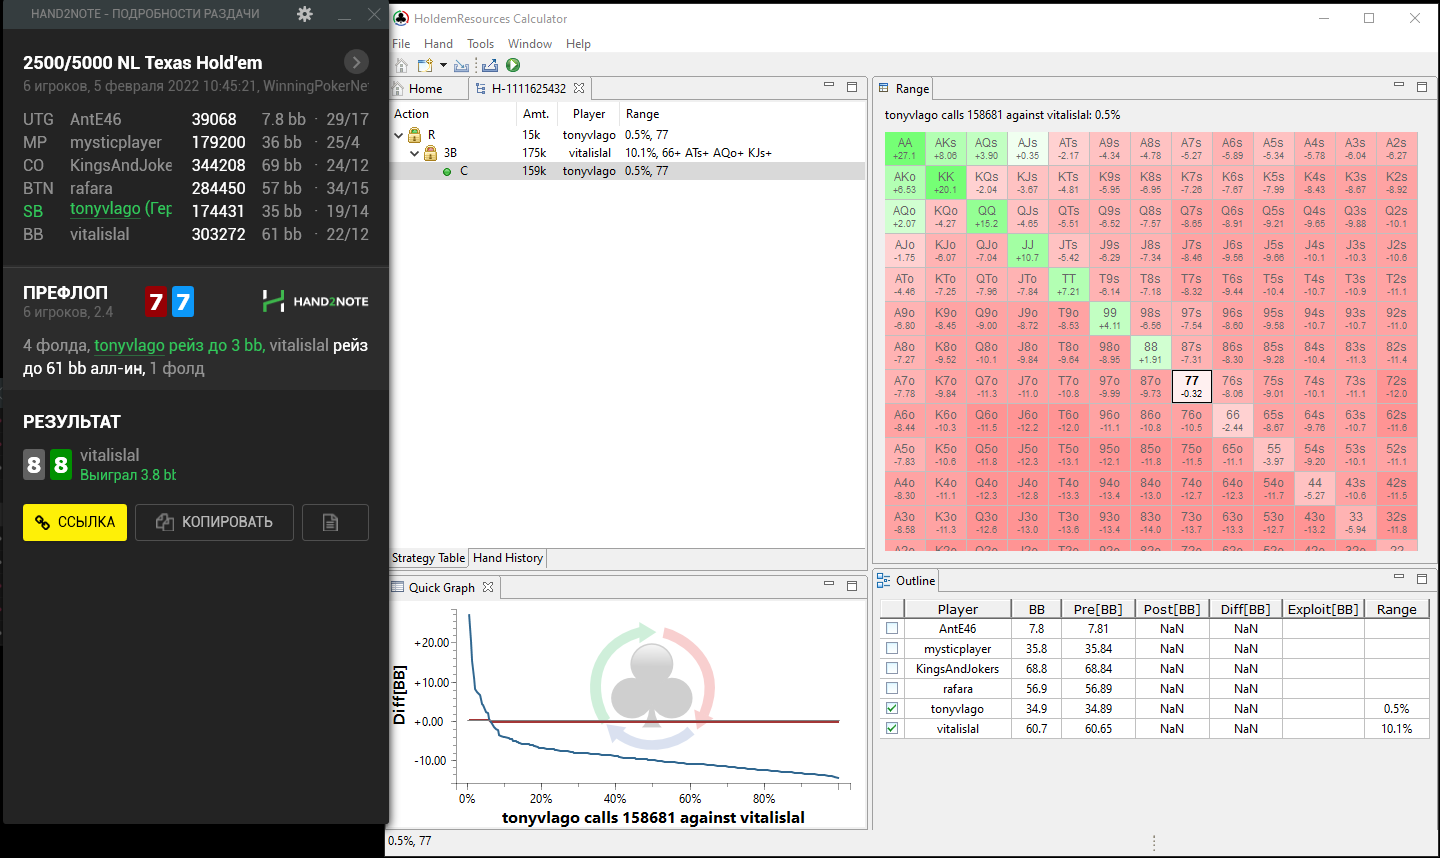This screenshot has width=1440, height=858.
Task: Toggle mysticplayer checkbox in Outline
Action: pyautogui.click(x=892, y=648)
